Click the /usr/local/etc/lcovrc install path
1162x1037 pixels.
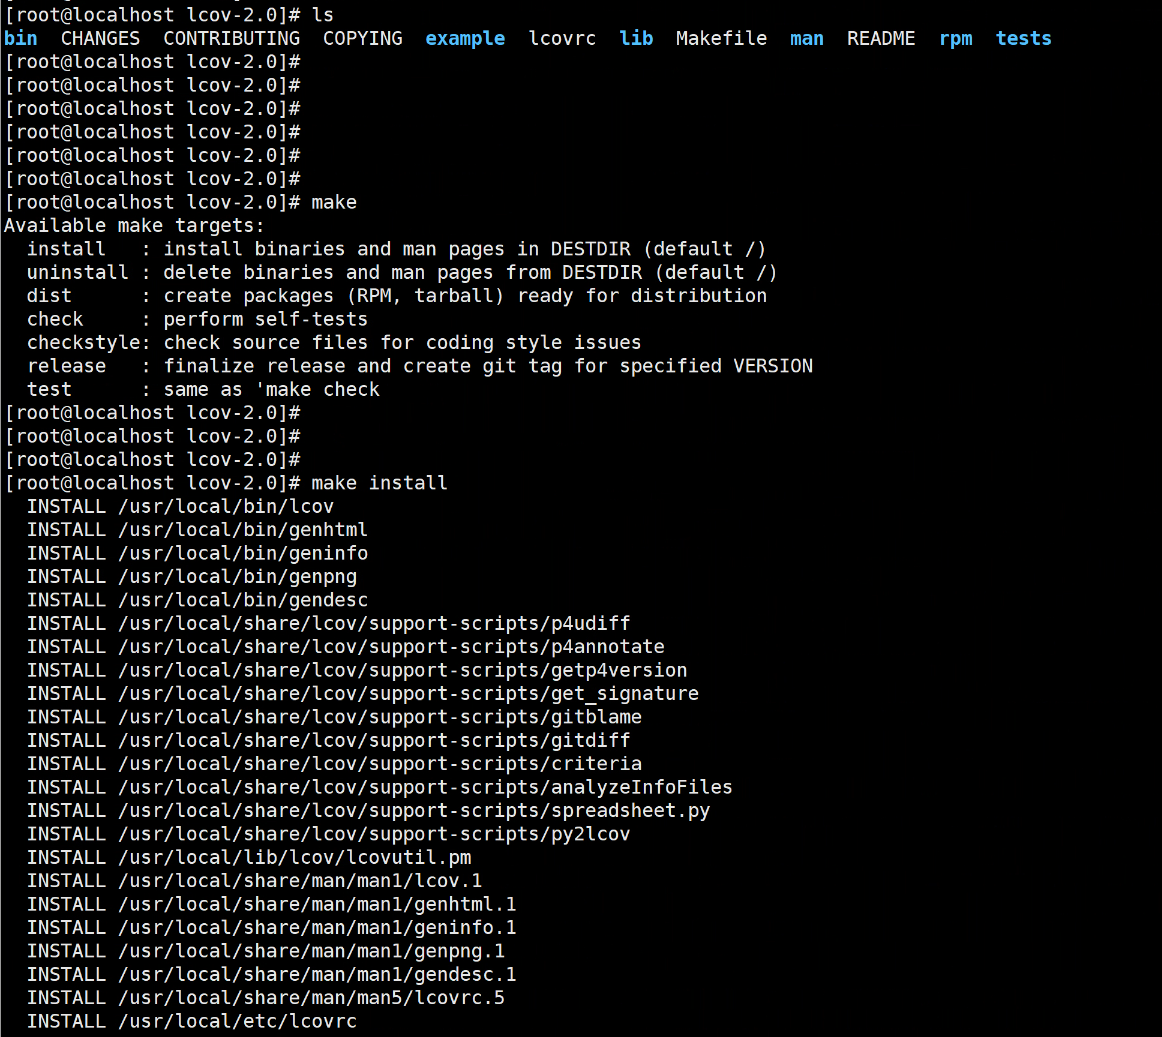(237, 1021)
